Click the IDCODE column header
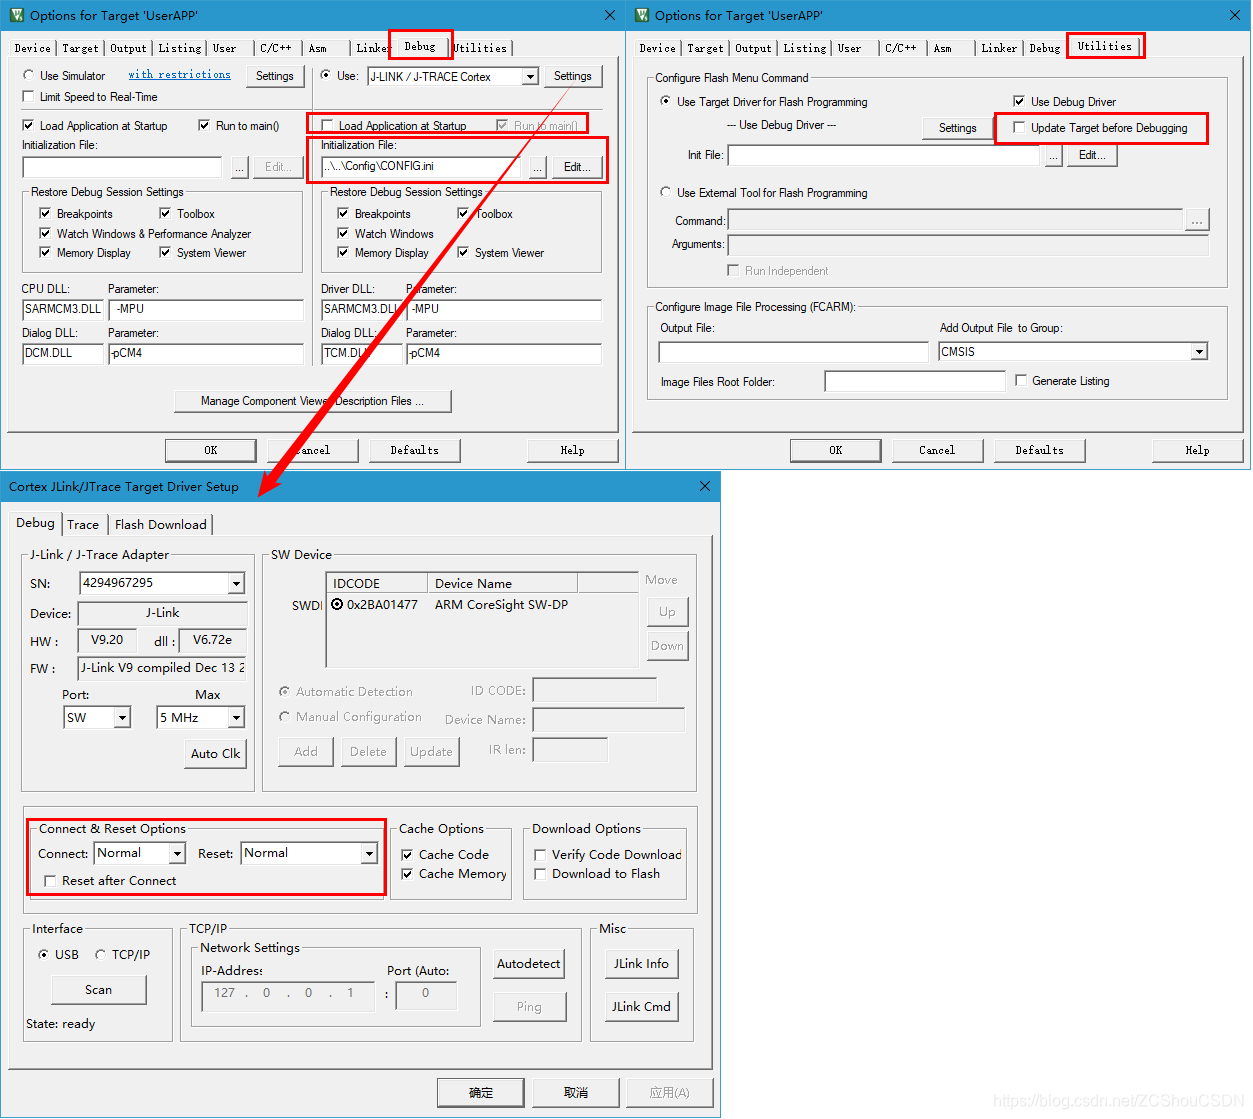 tap(377, 583)
